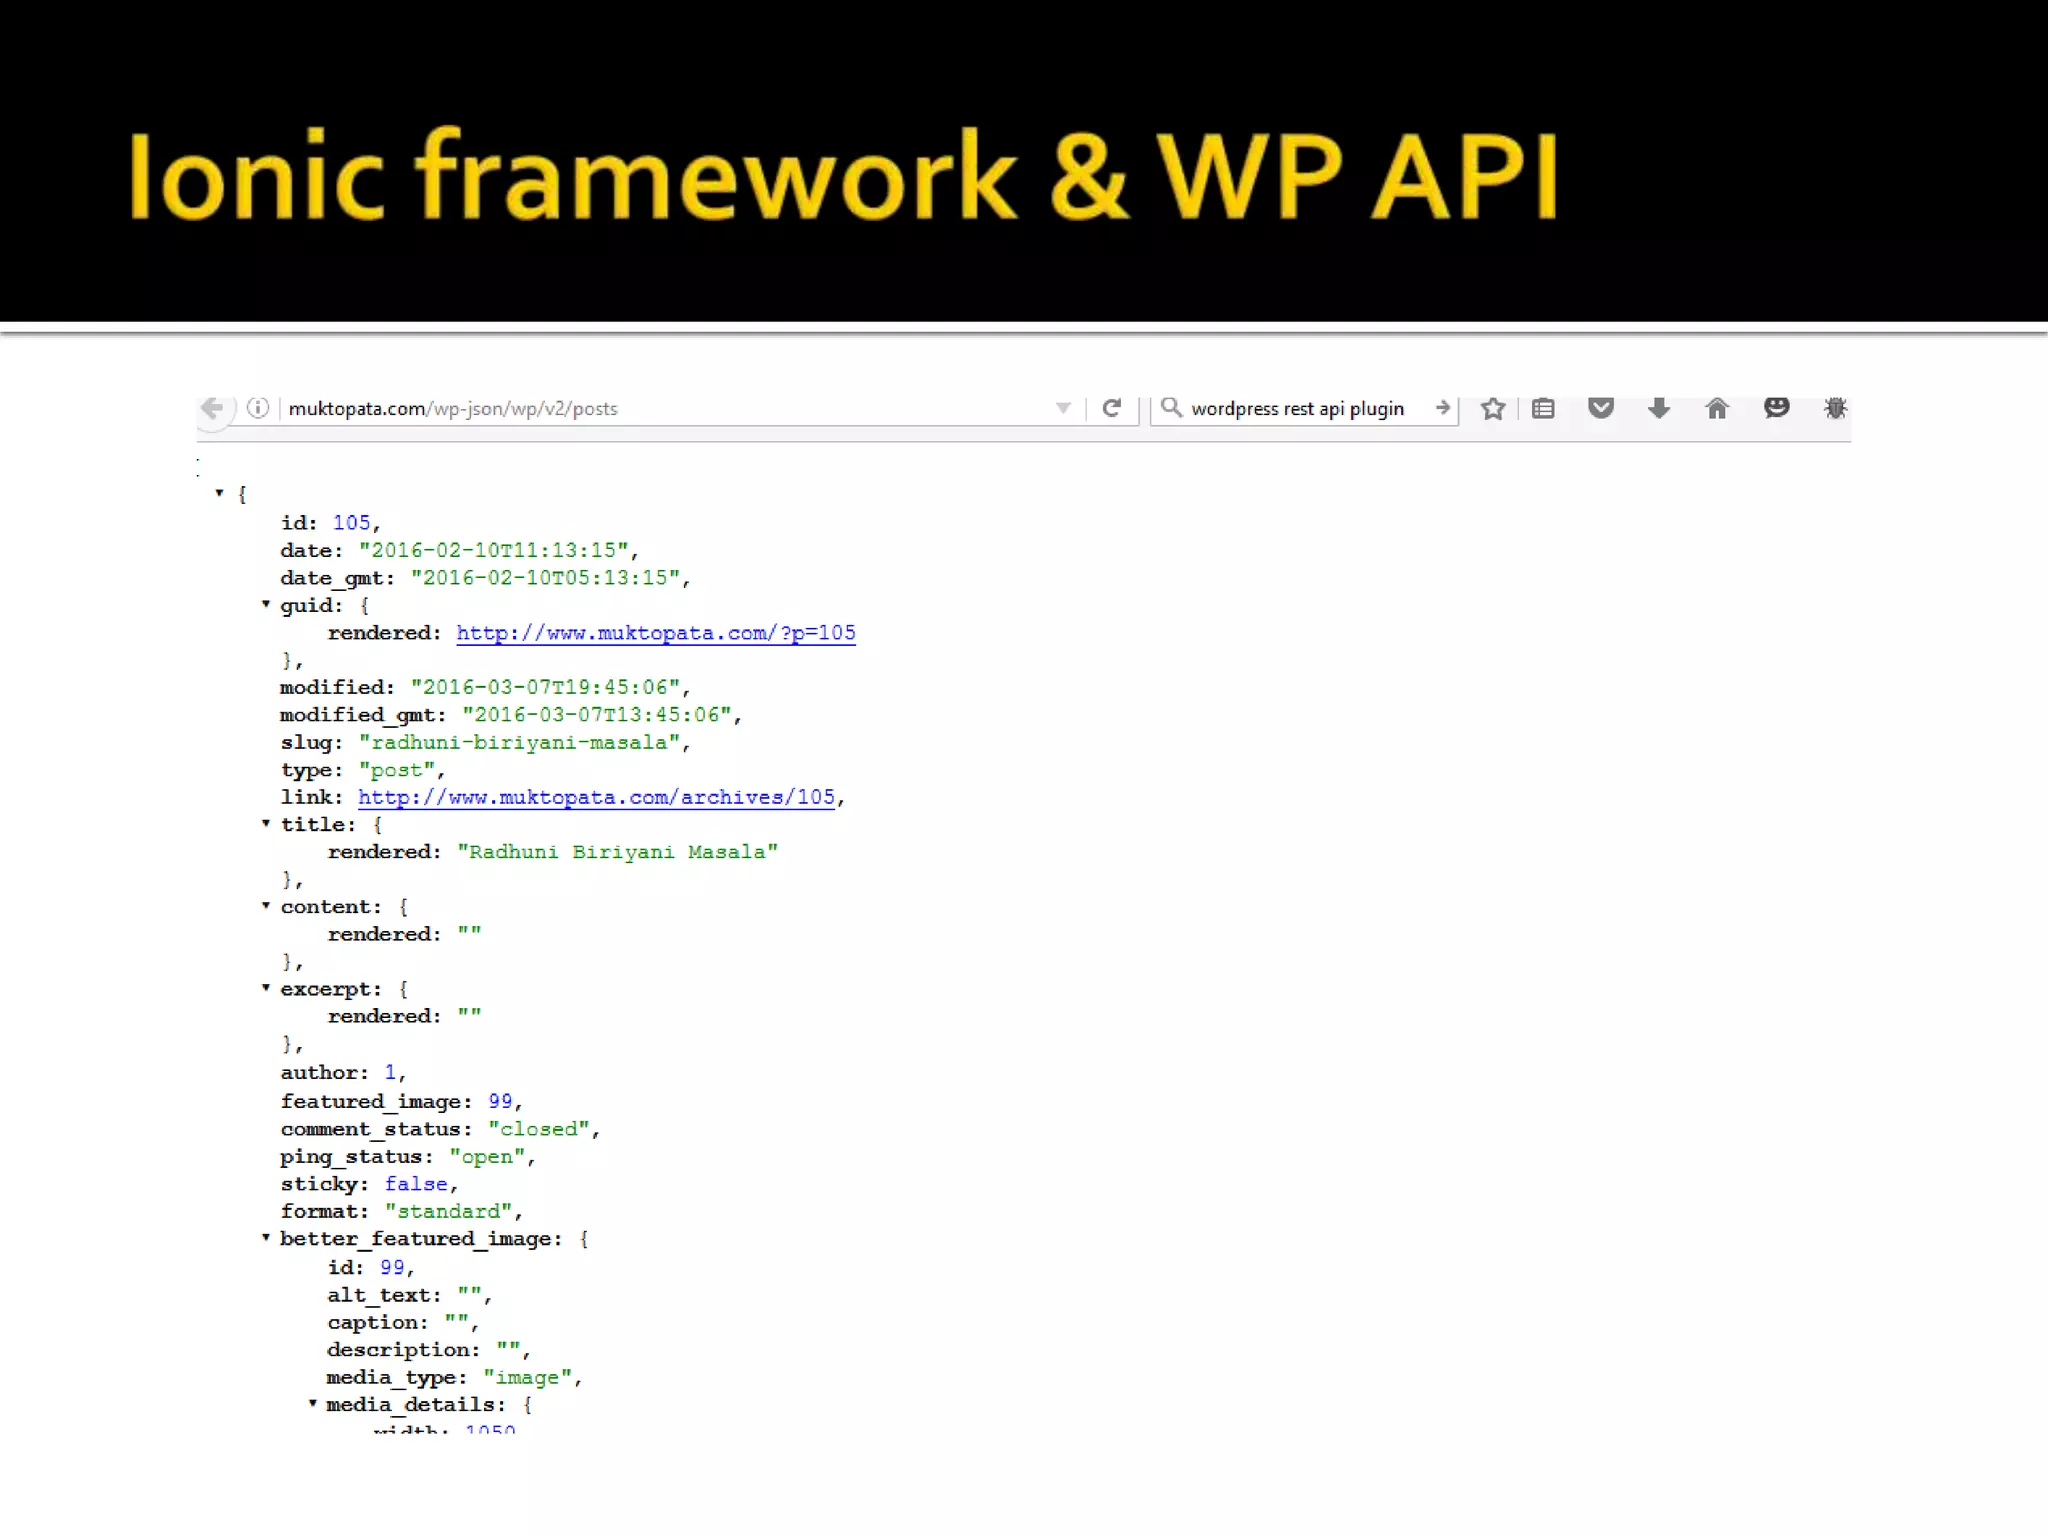Click the date_gmt value 2016-02-10T05:13:15
The width and height of the screenshot is (2048, 1536).
[545, 578]
